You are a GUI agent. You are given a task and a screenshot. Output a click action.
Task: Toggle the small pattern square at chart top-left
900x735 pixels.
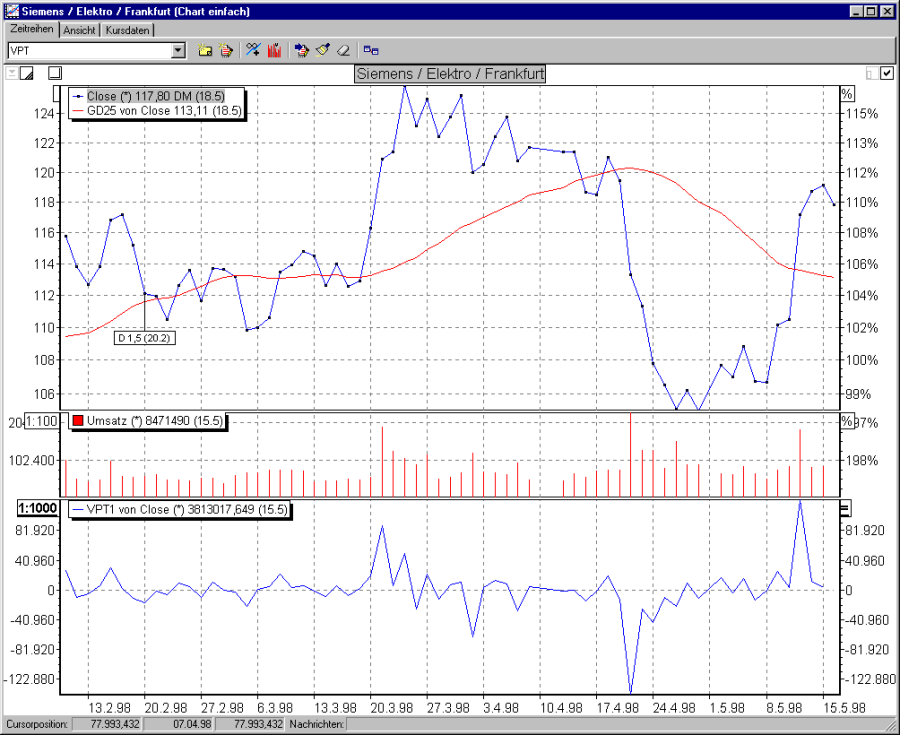26,72
